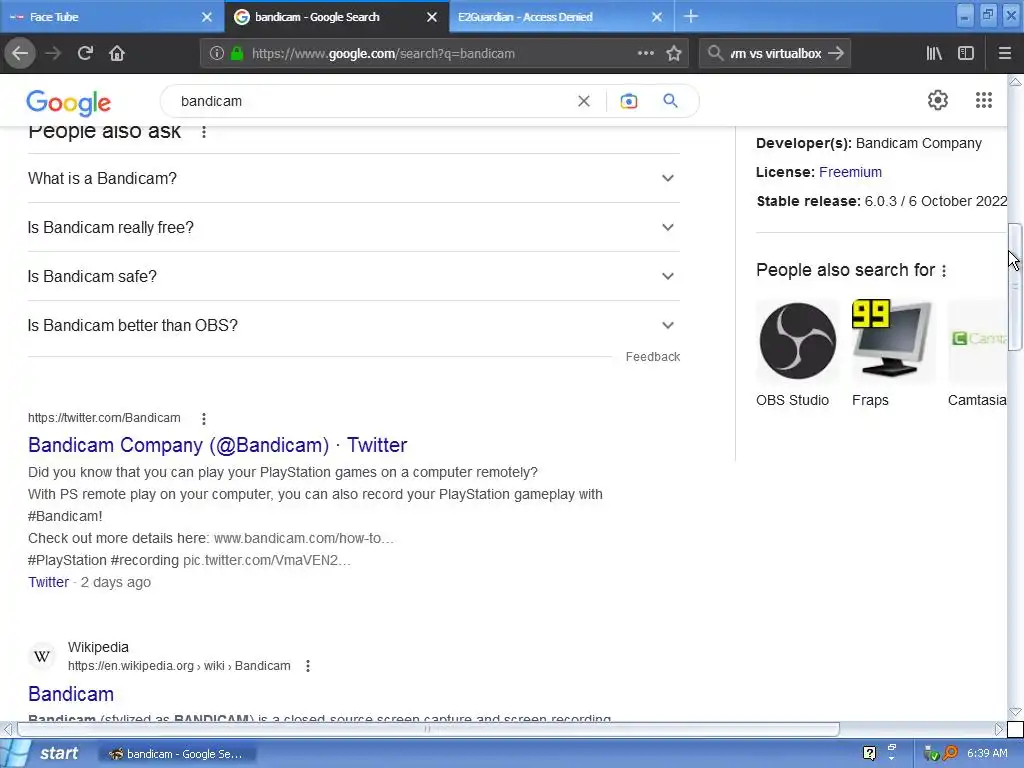Screen dimensions: 1024x768
Task: Click the horizontal scrollbar right arrow
Action: 999,729
